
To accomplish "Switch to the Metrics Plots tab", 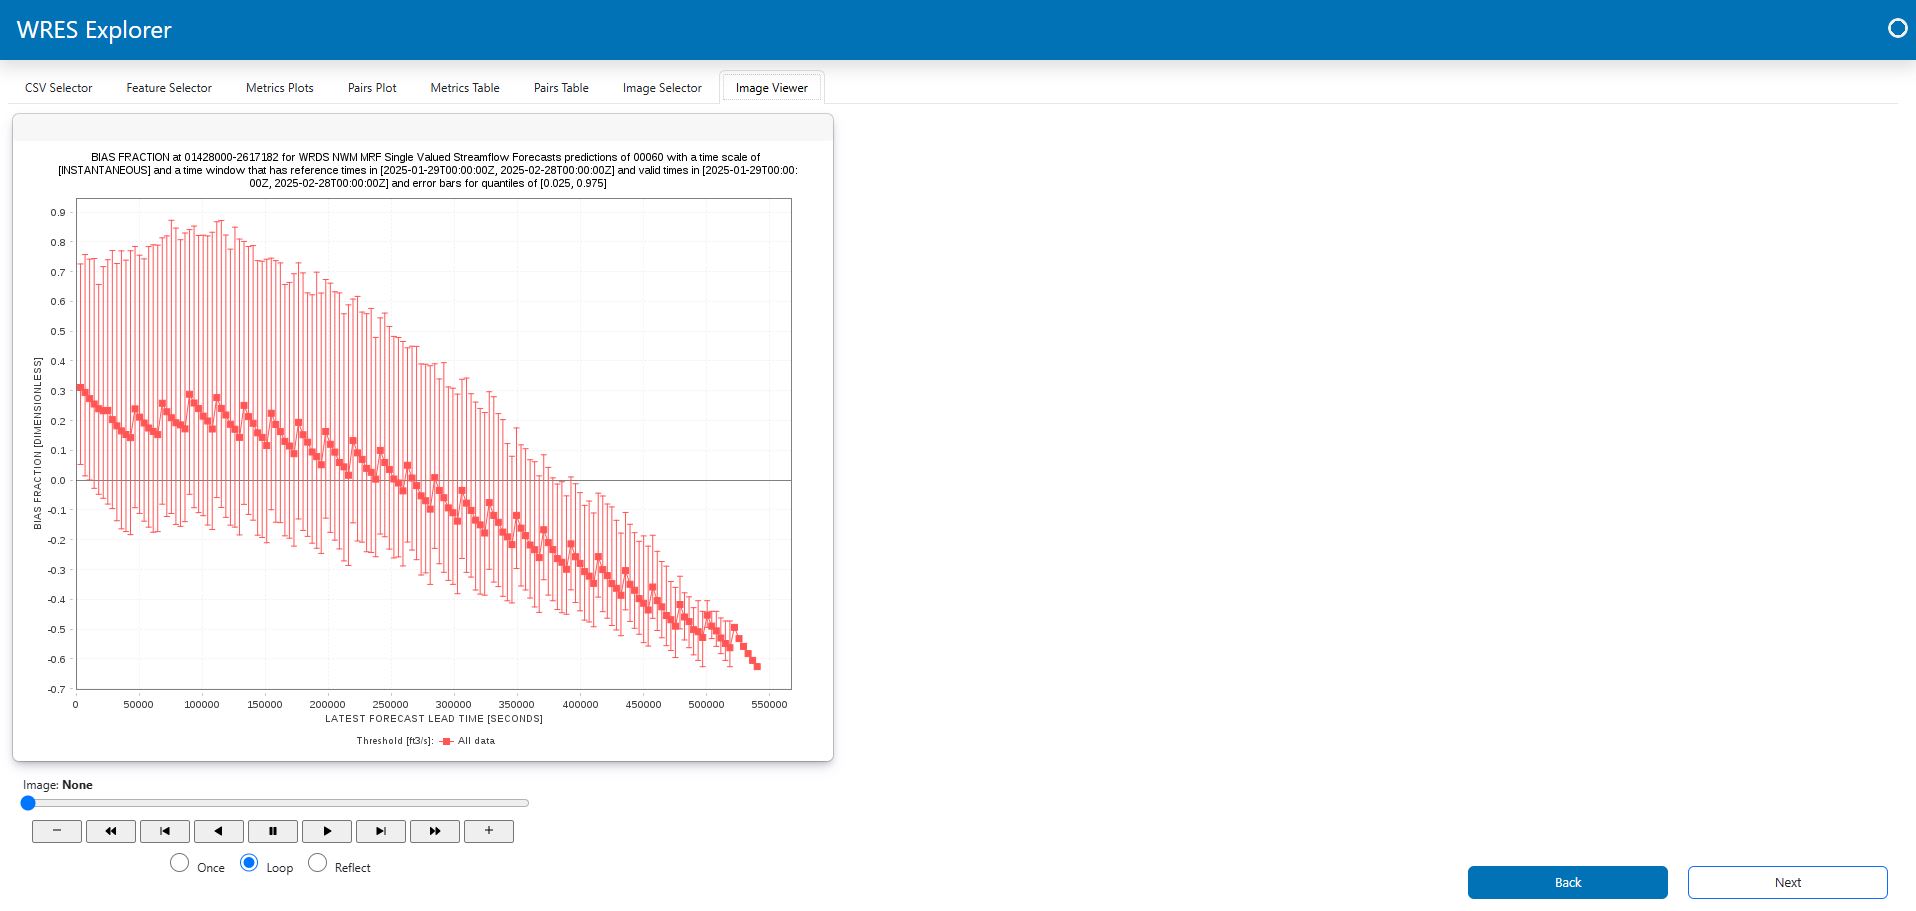I will click(x=280, y=88).
